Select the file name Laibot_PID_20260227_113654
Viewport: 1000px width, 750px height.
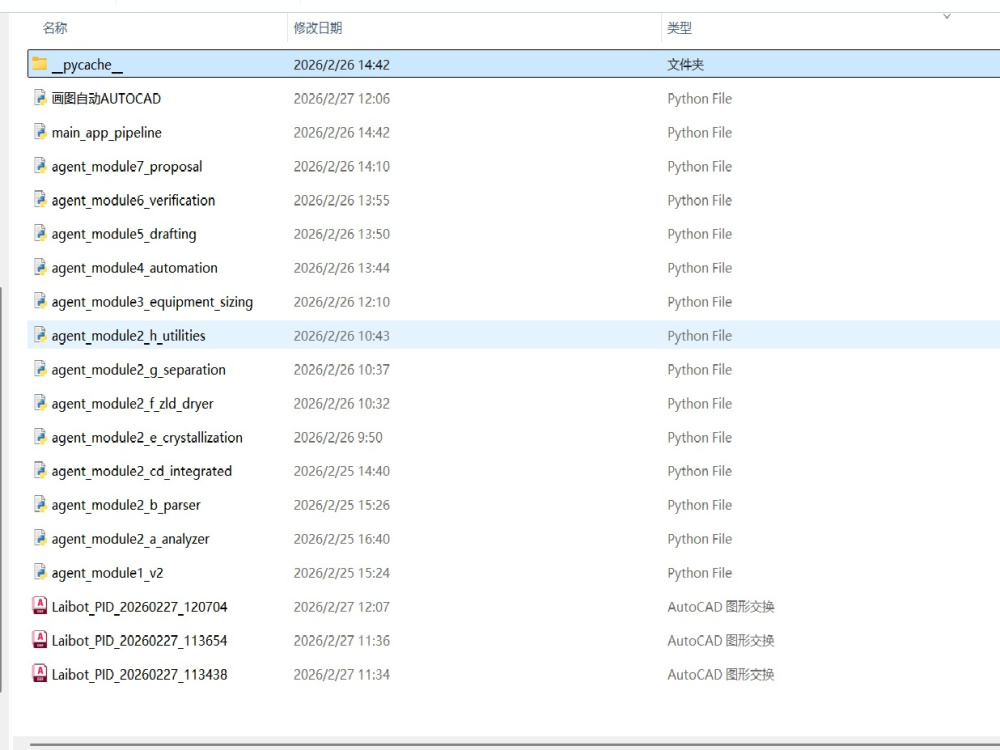[x=140, y=640]
